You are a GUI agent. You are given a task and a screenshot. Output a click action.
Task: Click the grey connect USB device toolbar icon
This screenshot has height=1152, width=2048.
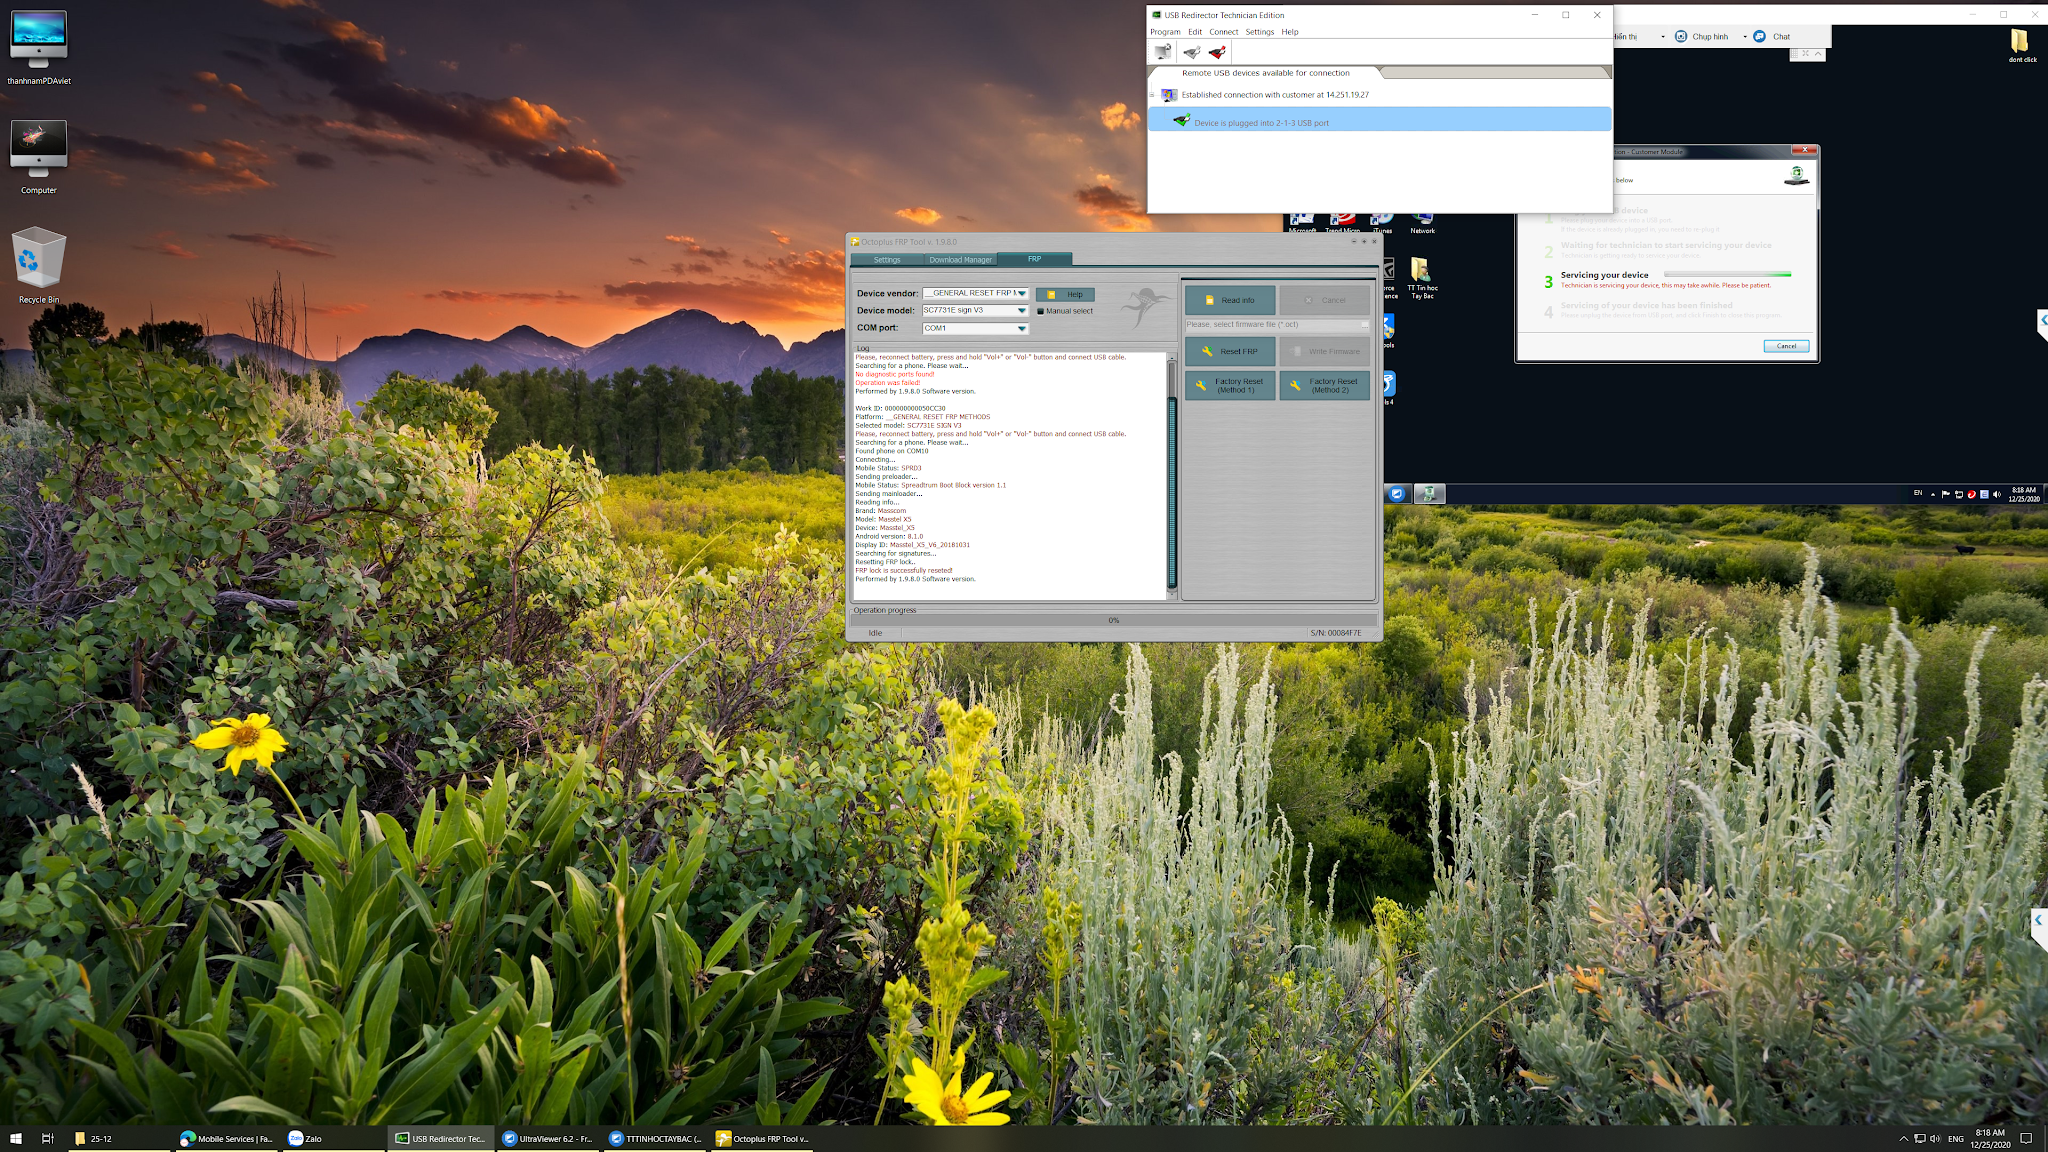1191,52
